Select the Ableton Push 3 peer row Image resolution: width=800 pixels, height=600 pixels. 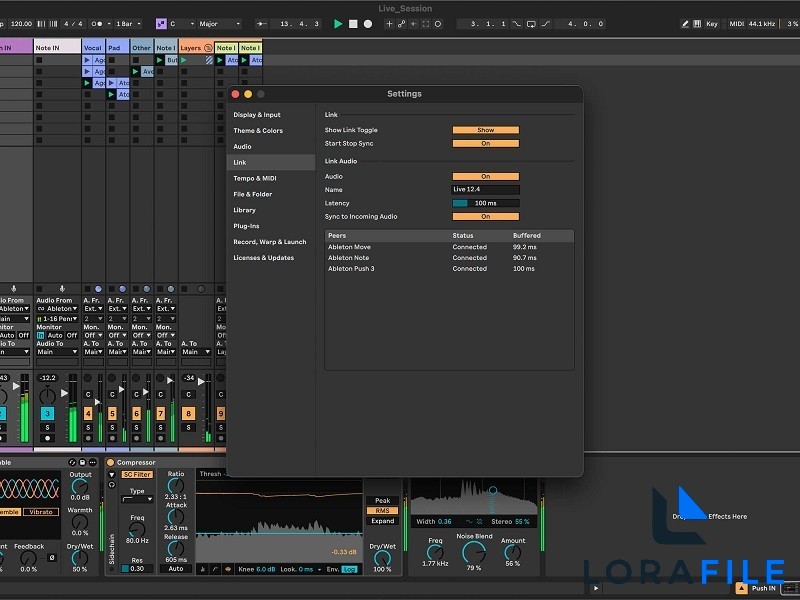point(449,268)
